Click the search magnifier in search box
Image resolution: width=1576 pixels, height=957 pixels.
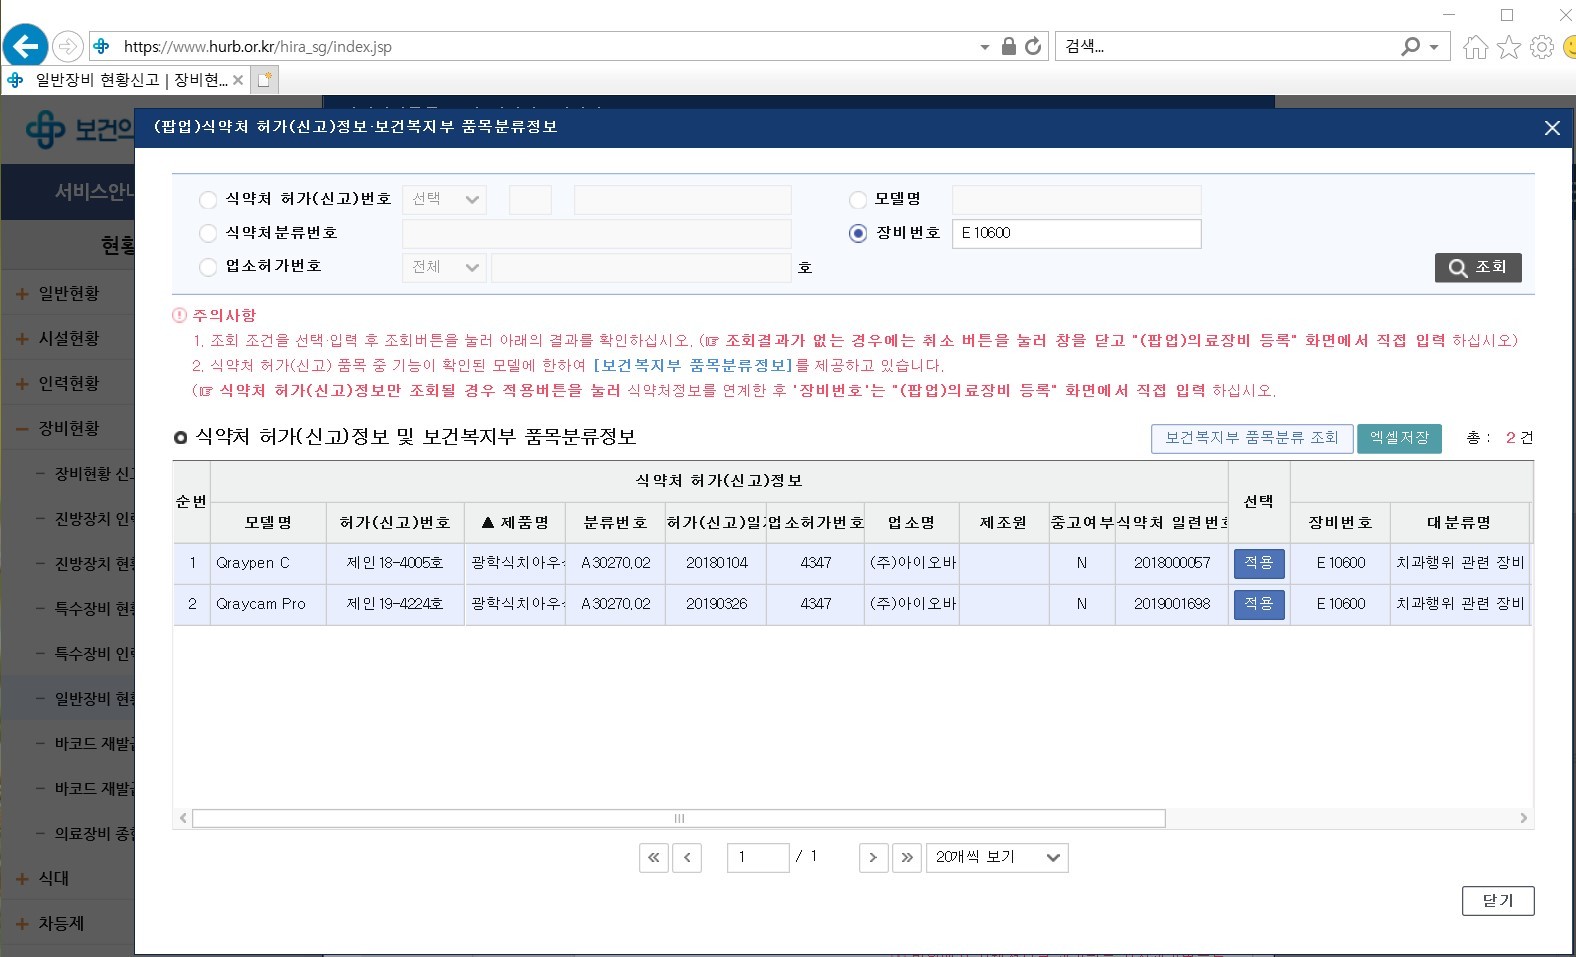coord(1410,46)
